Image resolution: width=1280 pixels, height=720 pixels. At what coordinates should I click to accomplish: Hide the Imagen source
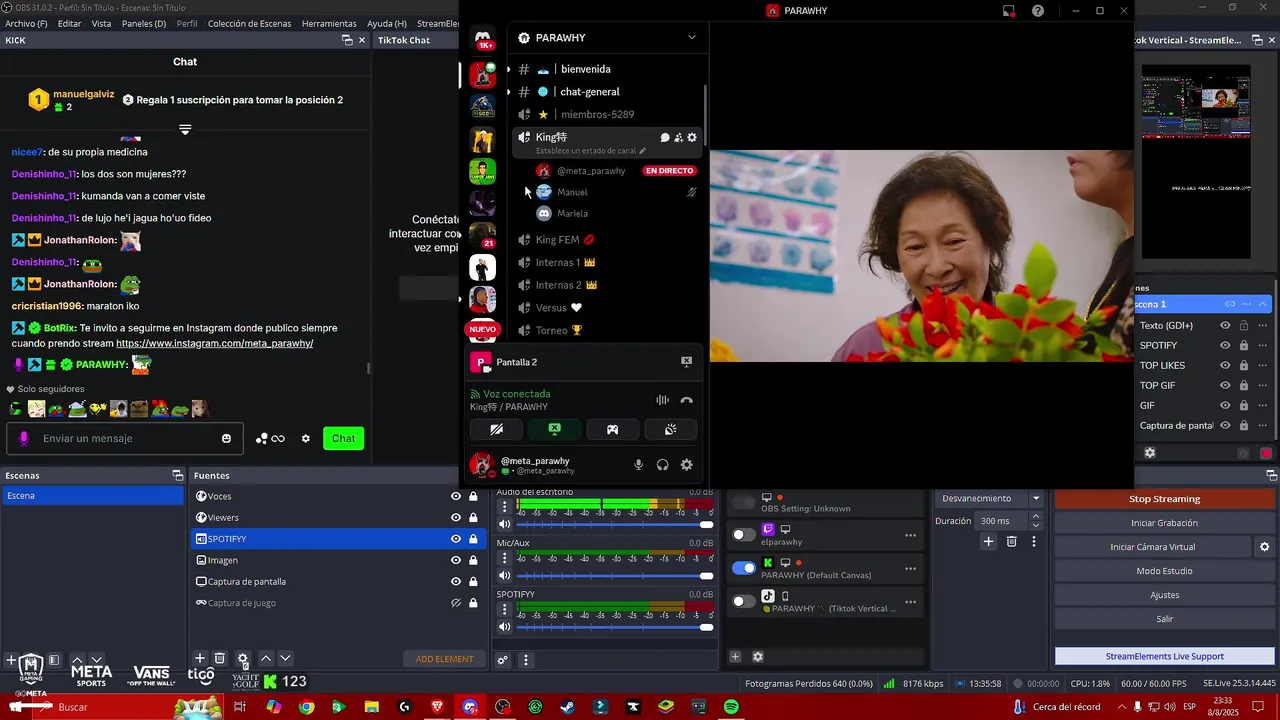(x=456, y=560)
